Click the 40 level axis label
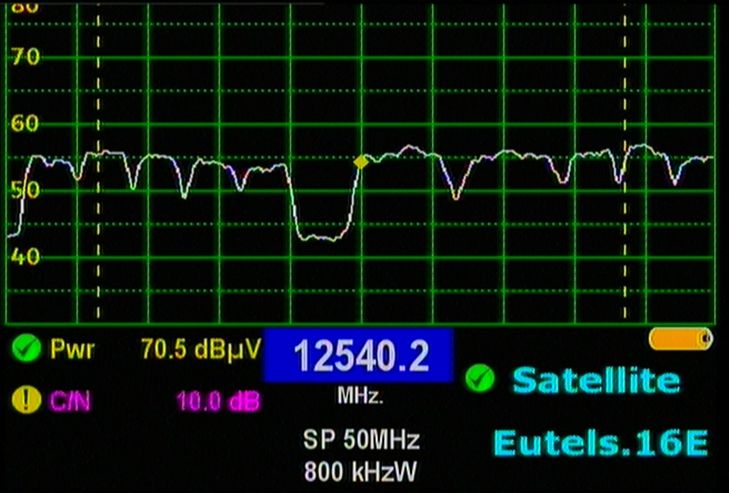 tap(25, 256)
